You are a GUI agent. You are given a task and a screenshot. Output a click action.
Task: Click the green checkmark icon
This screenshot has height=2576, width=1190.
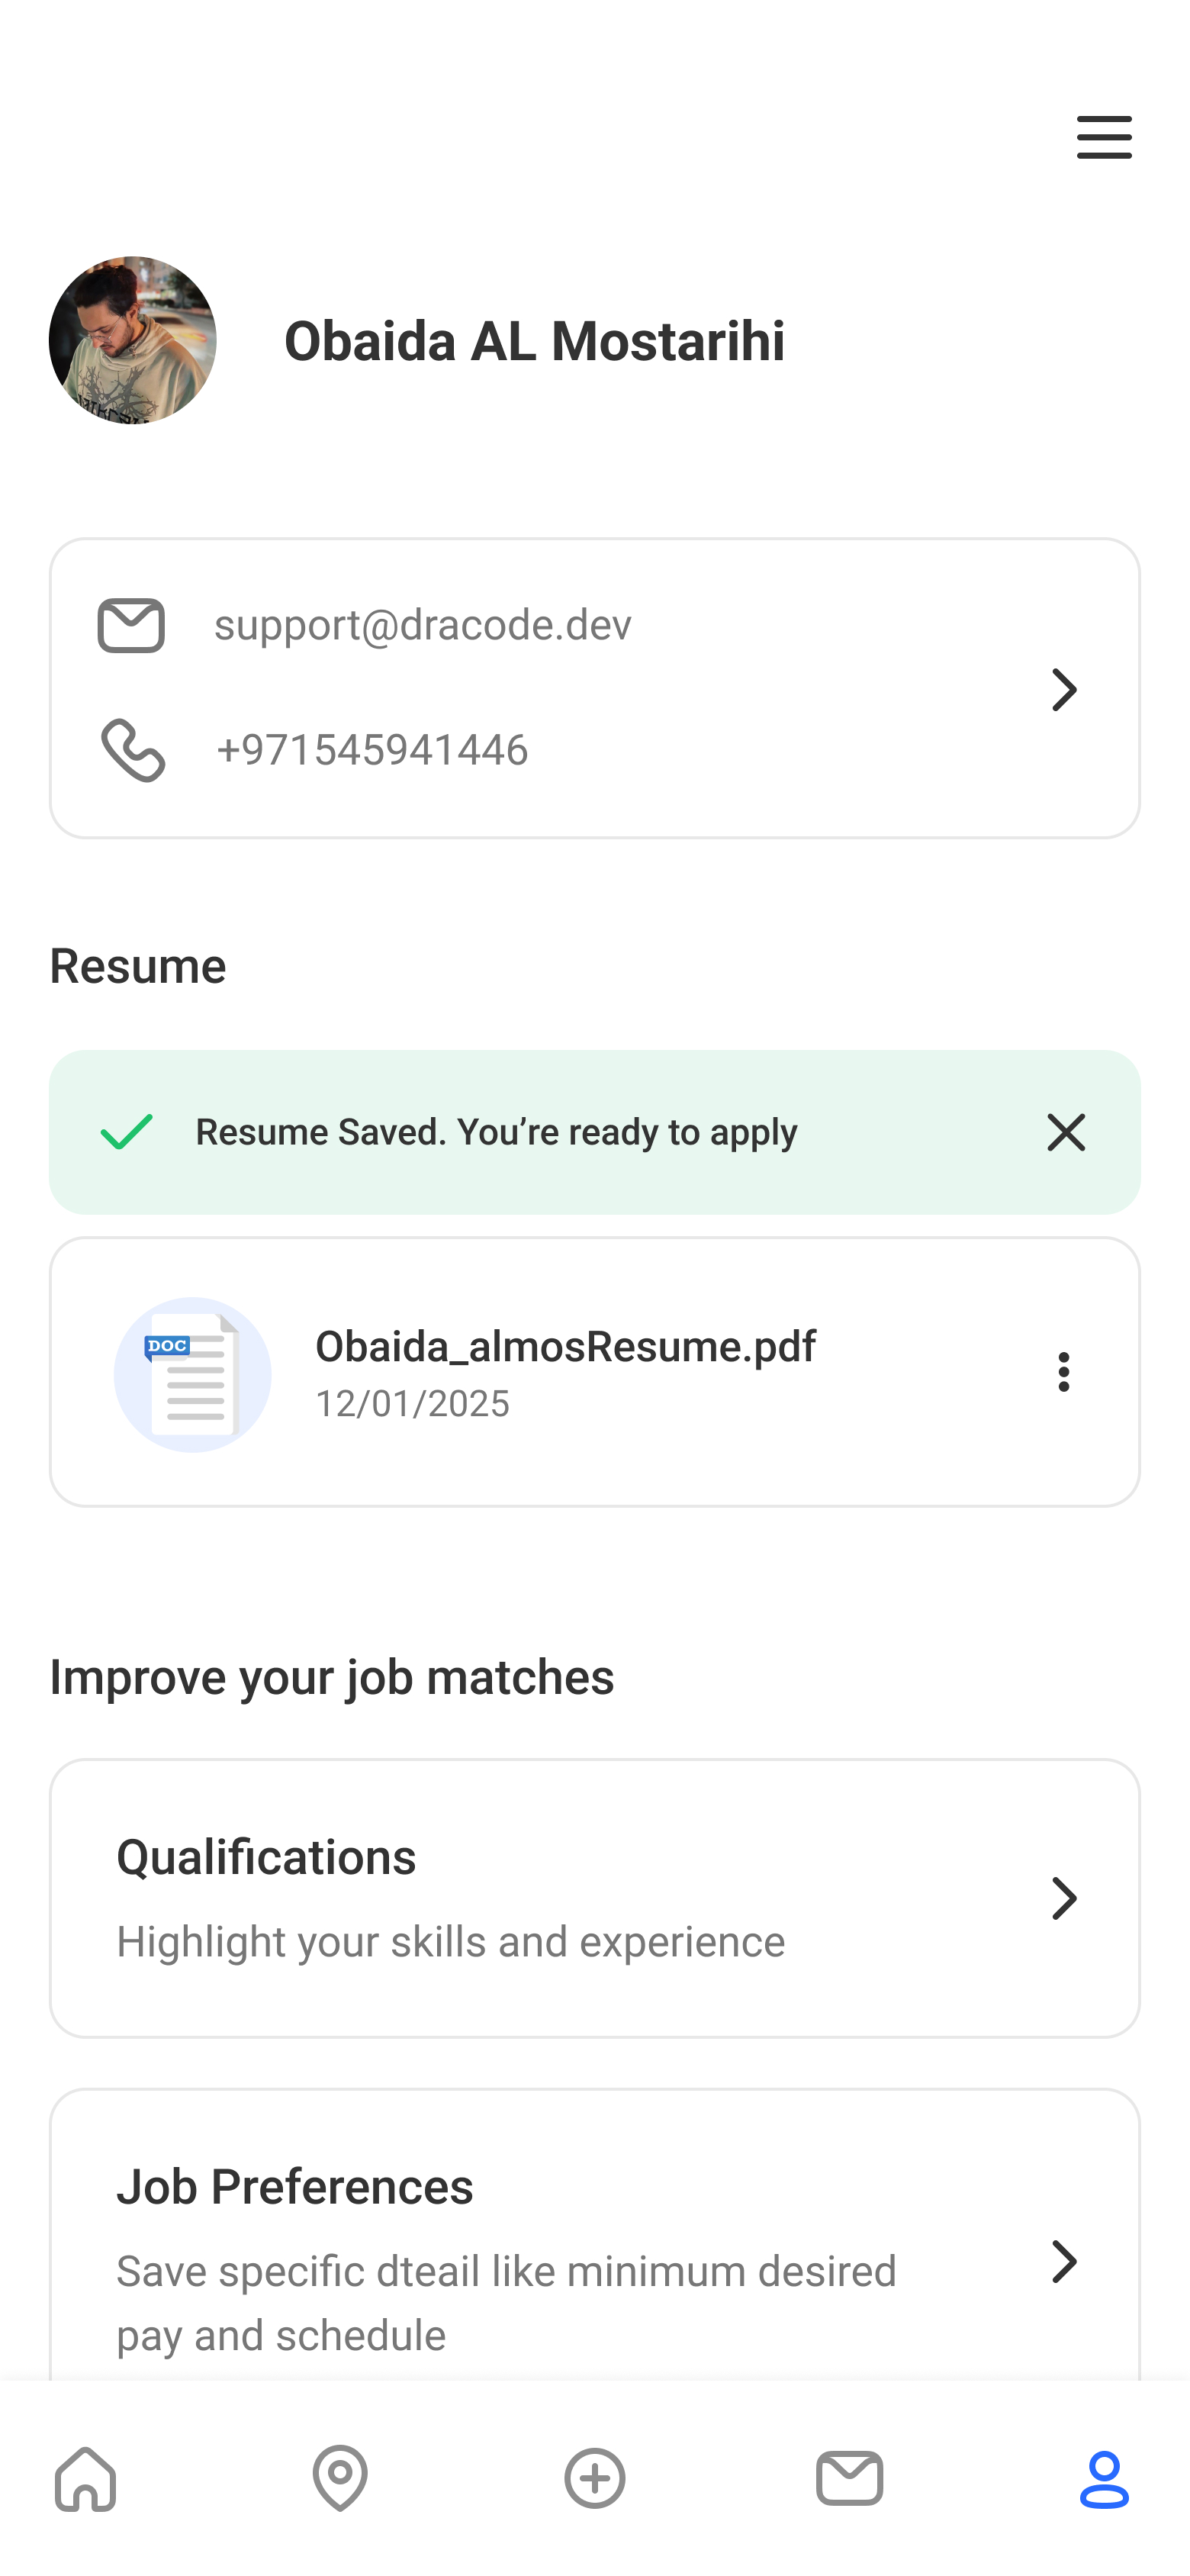(127, 1132)
